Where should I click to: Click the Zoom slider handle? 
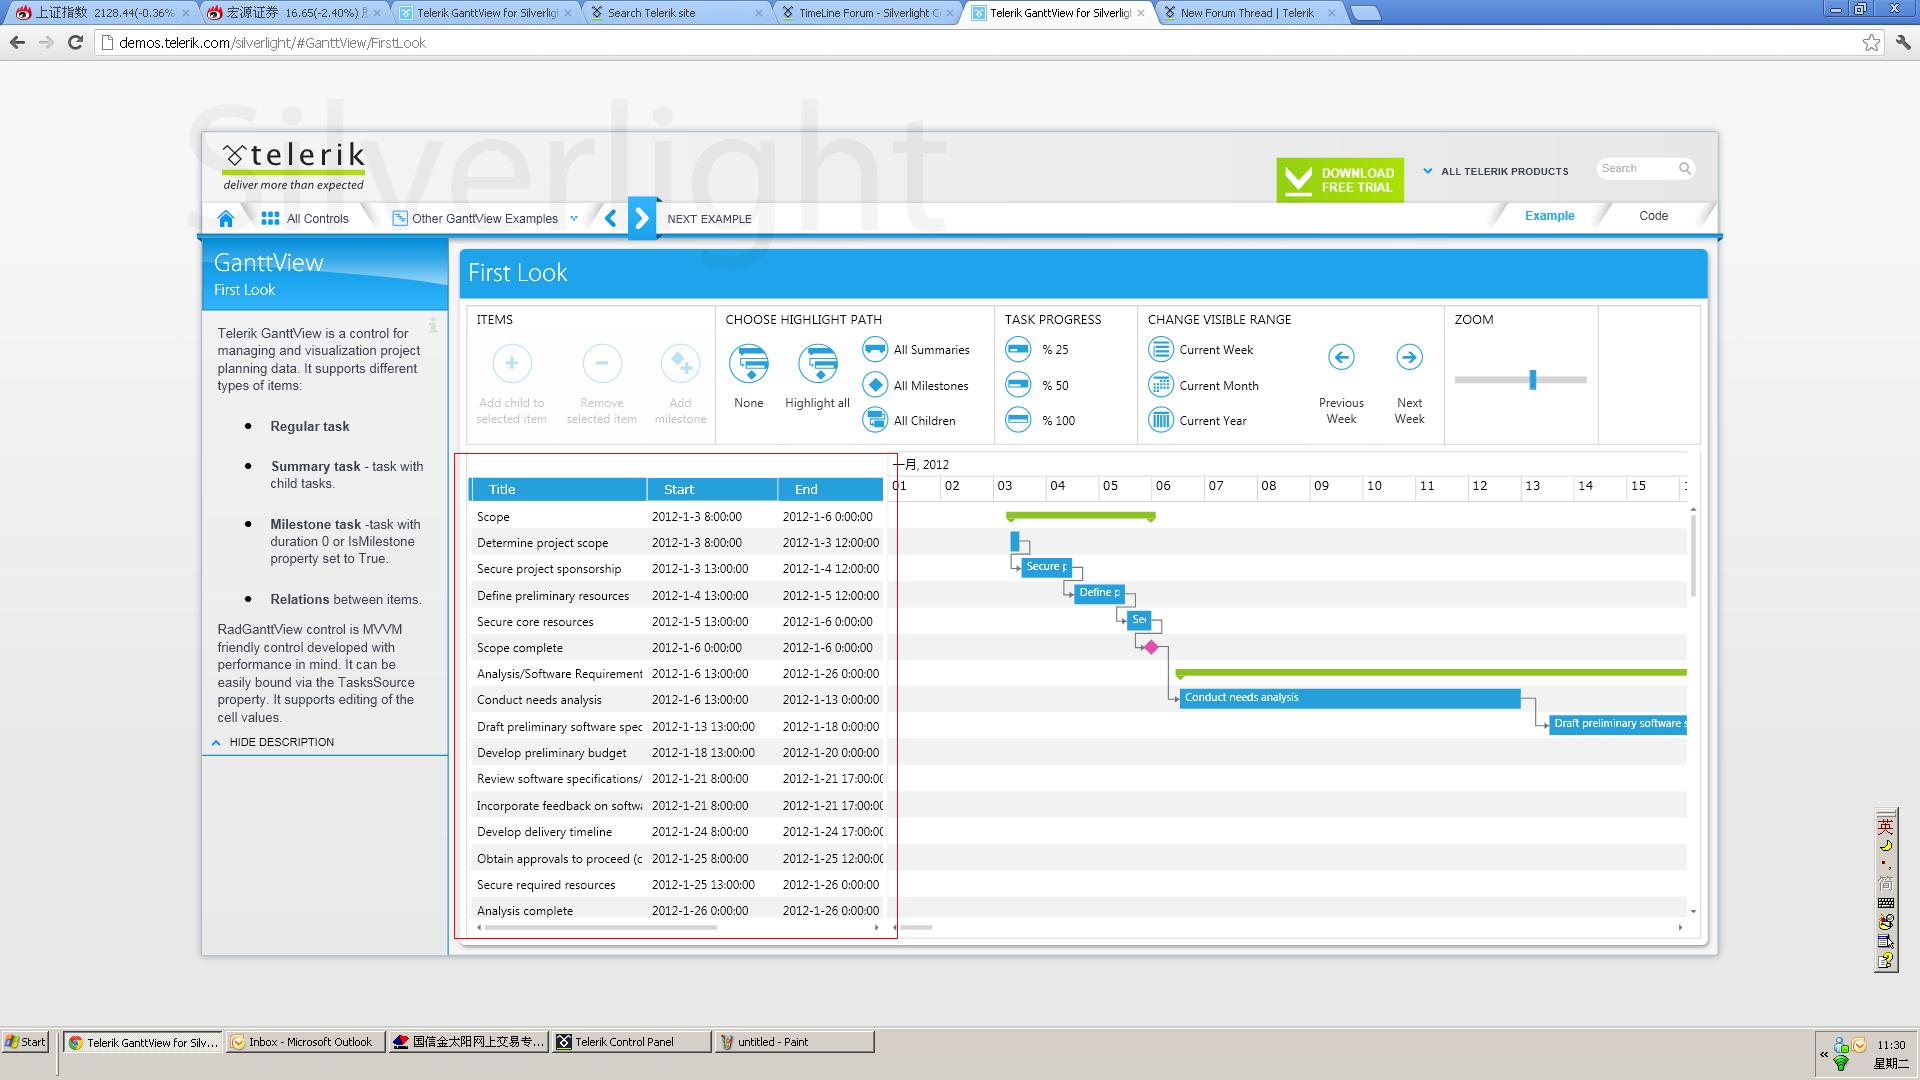click(x=1532, y=380)
